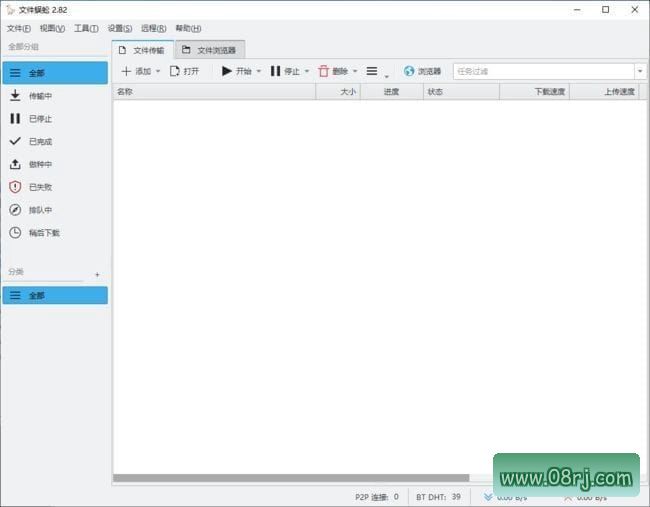
Task: Show the 已失败 failed tasks
Action: [x=55, y=187]
